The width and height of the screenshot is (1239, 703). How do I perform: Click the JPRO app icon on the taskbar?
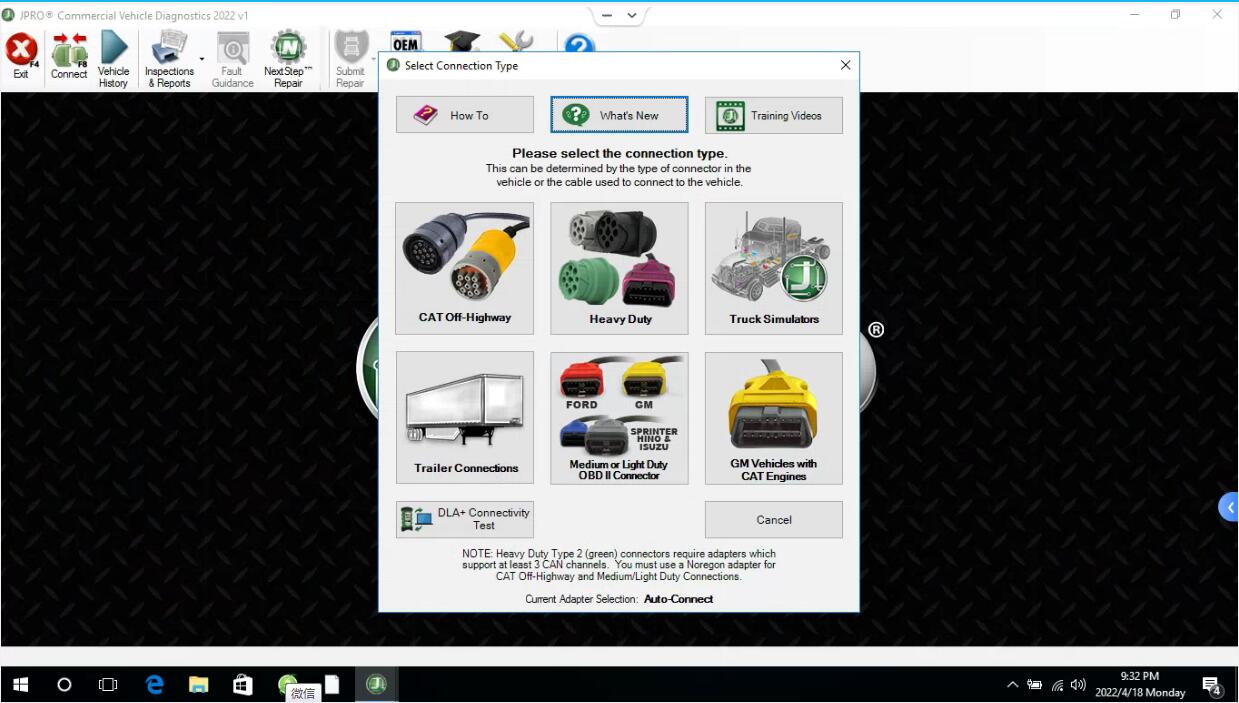point(376,685)
